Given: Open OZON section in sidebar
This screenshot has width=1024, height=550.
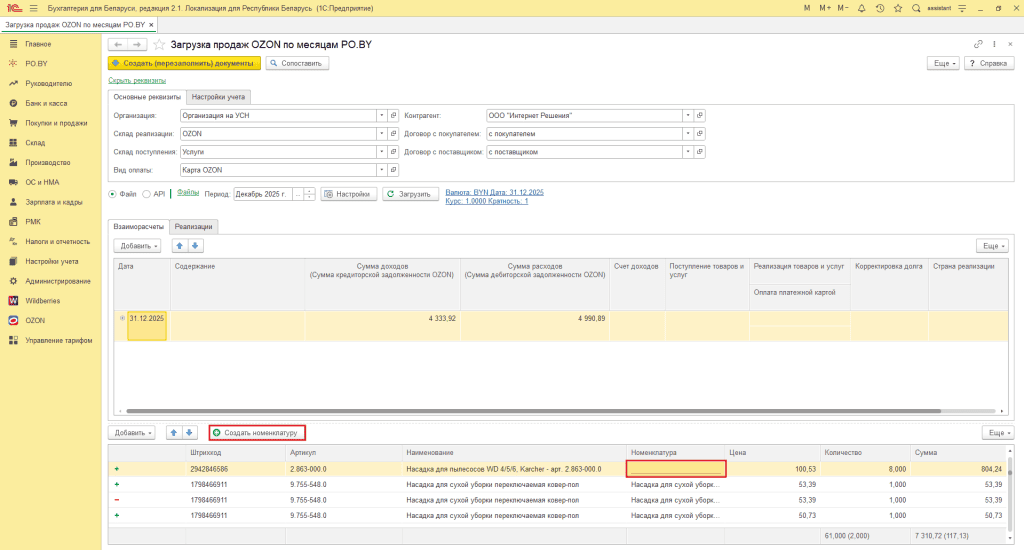Looking at the screenshot, I should (x=35, y=320).
